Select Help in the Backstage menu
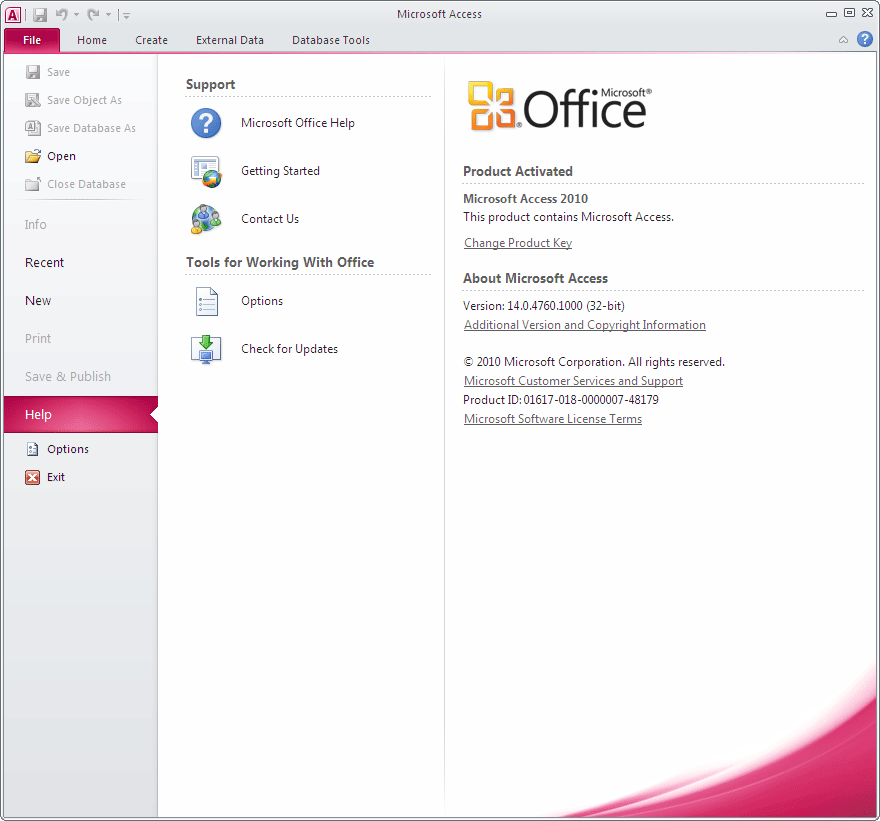Screen dimensions: 880x821 click(81, 415)
